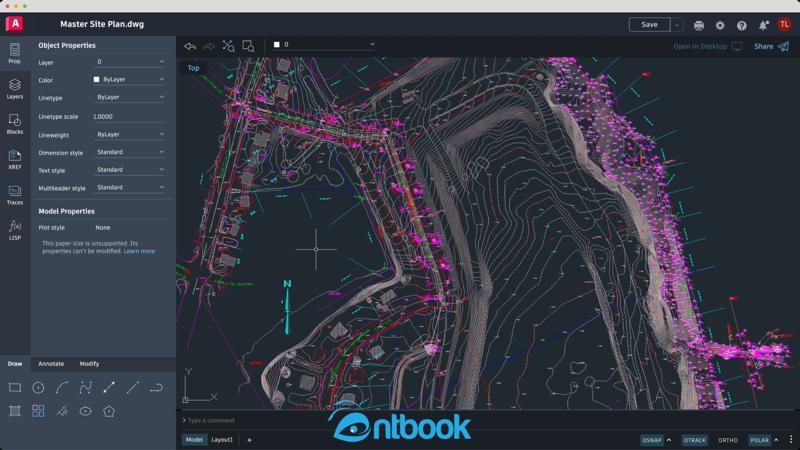Screen dimensions: 800x450
Task: Open the Lineweight ByLayer dropdown
Action: point(130,134)
